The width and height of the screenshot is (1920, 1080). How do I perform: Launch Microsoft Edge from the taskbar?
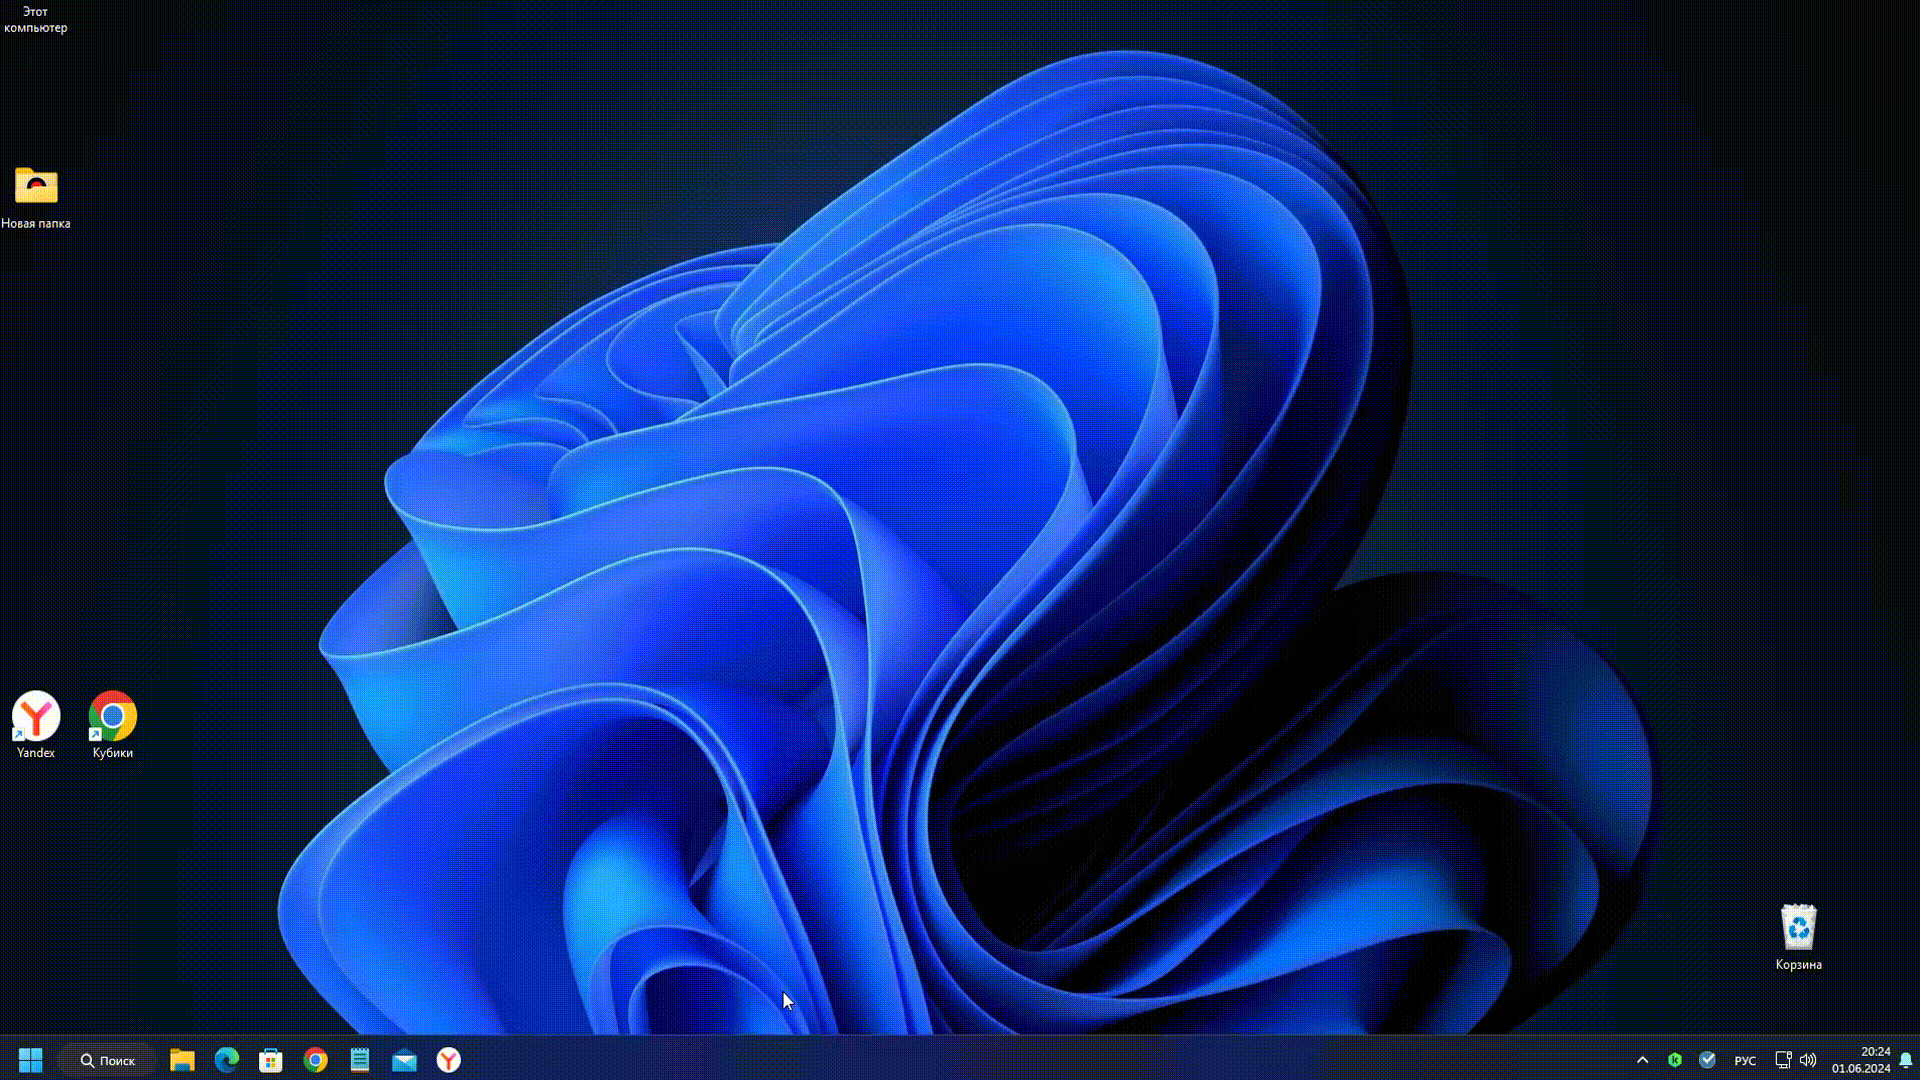pos(227,1060)
